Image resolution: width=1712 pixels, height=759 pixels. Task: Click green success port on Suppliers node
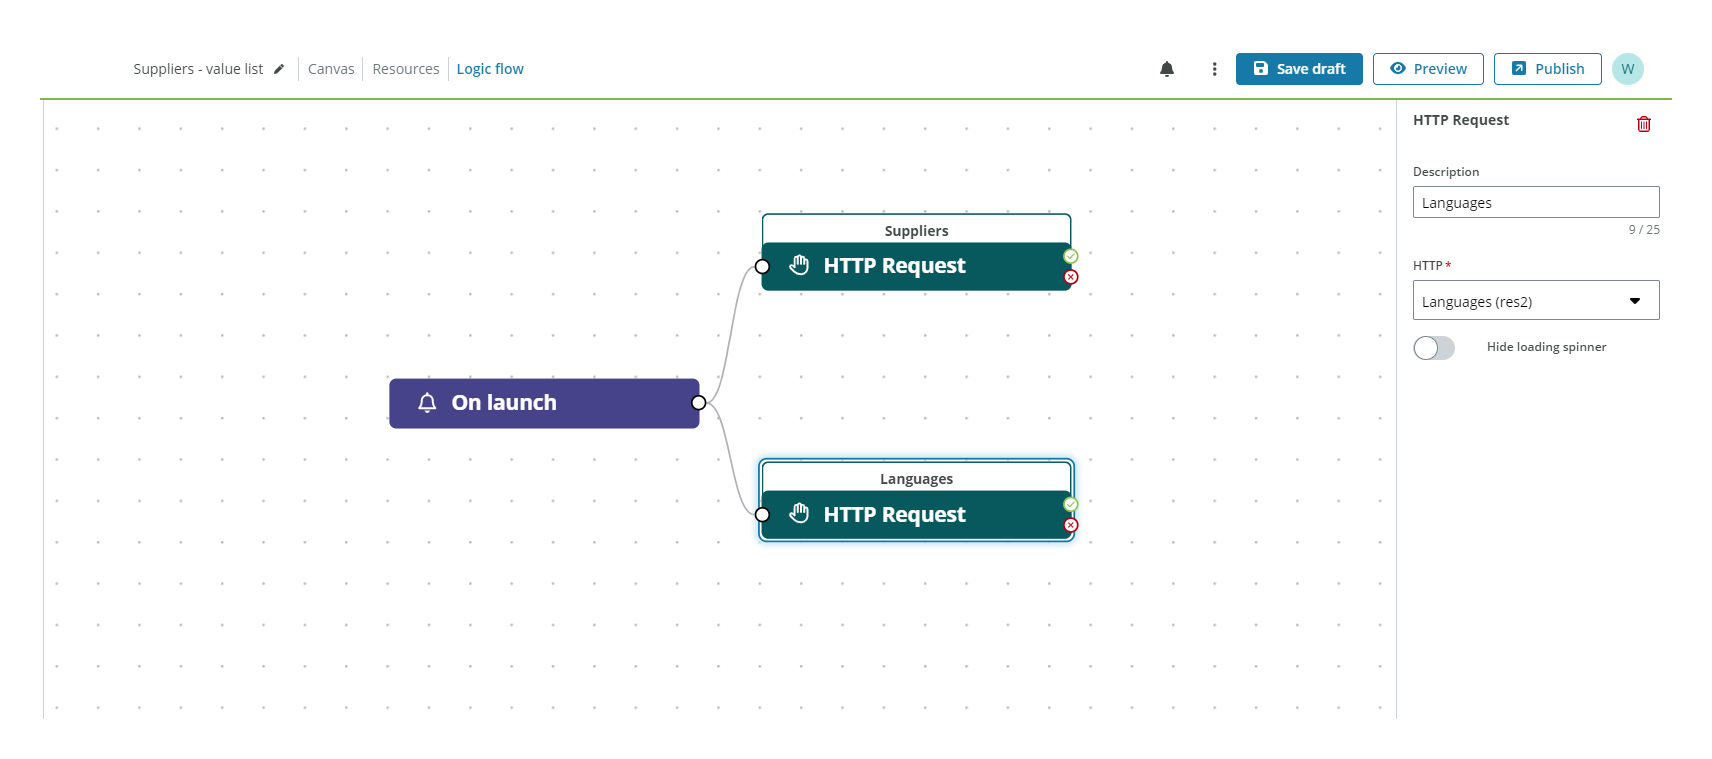click(1071, 256)
